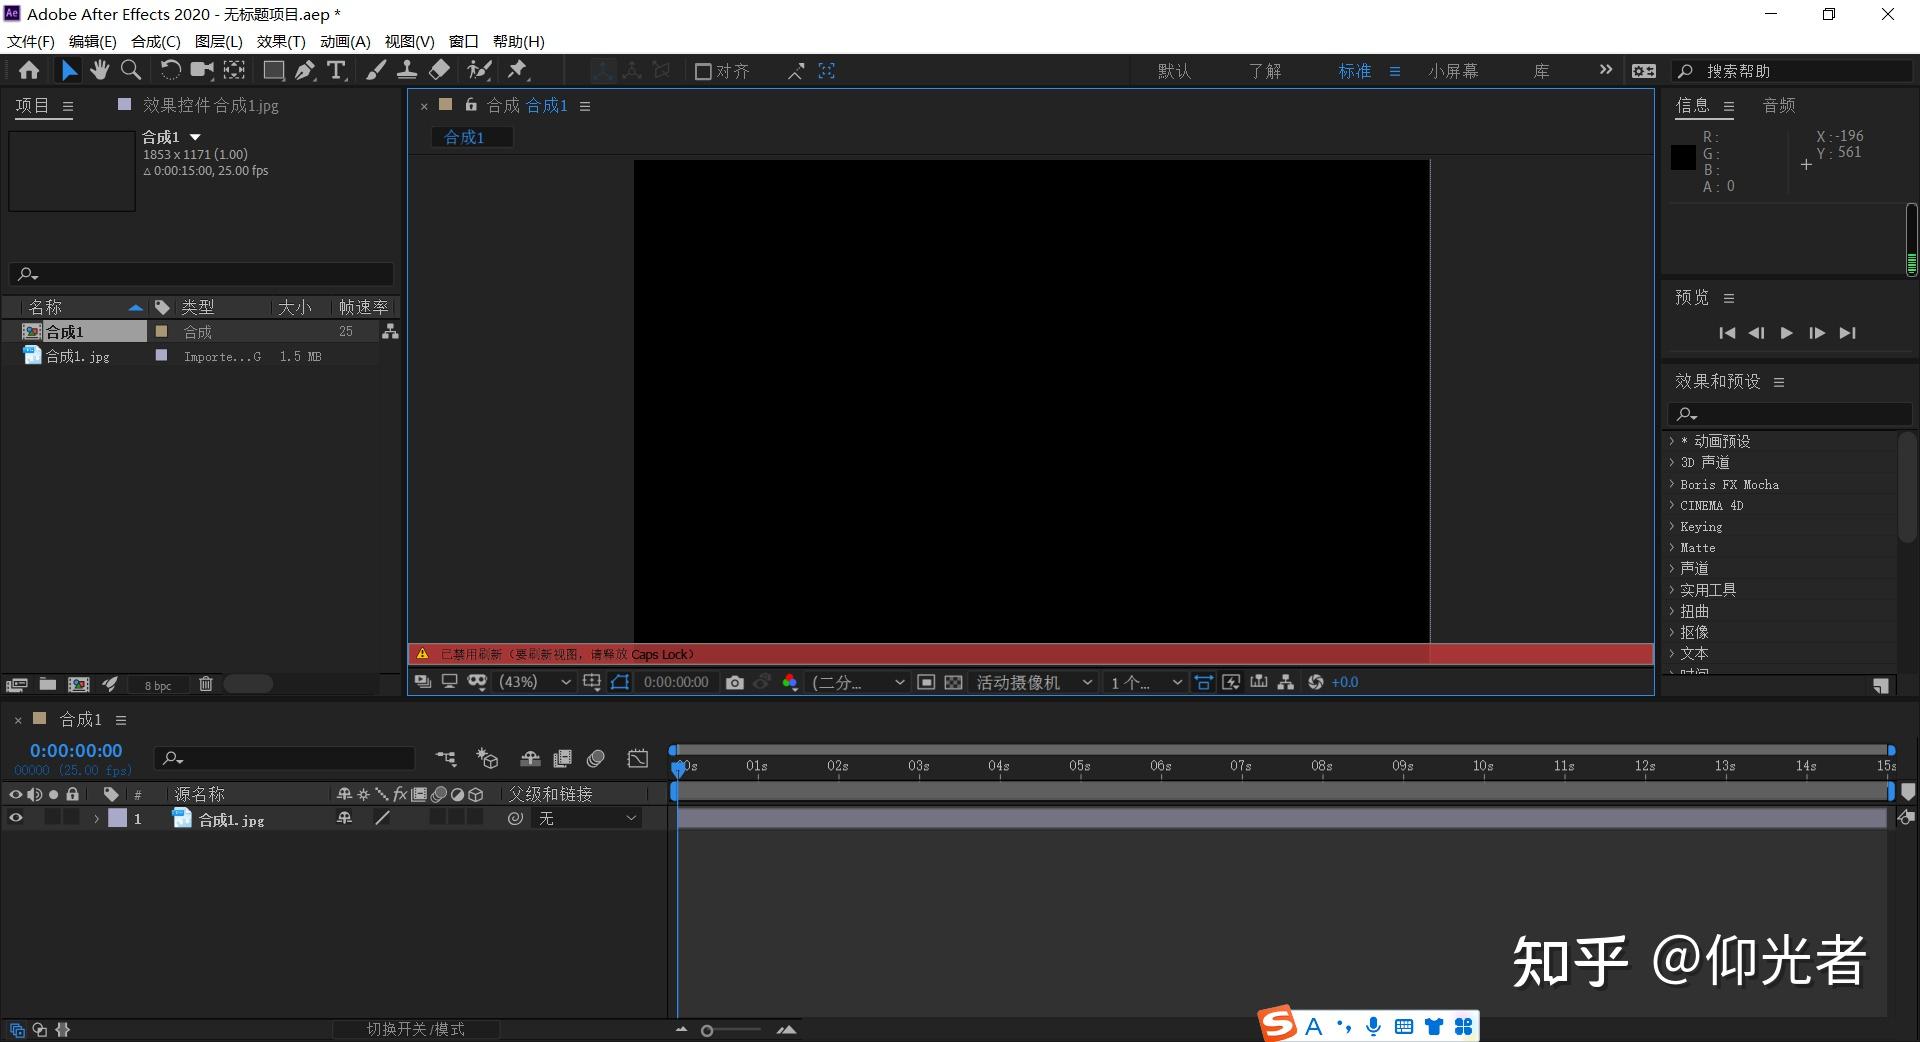Click the timeline zoom slider handle

[707, 1030]
